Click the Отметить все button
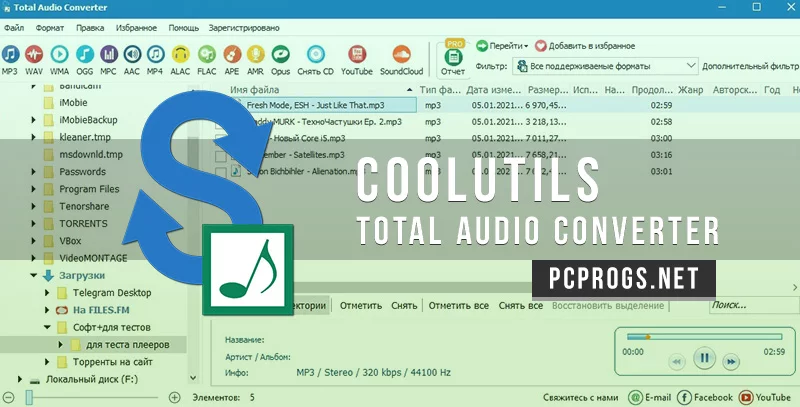Image resolution: width=800 pixels, height=407 pixels. pyautogui.click(x=459, y=306)
